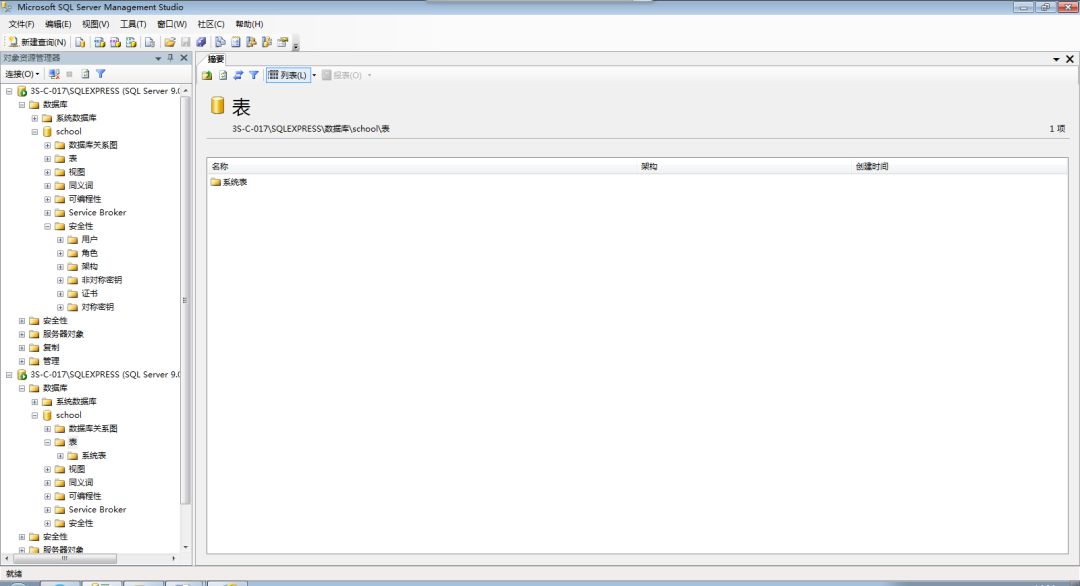Image resolution: width=1080 pixels, height=586 pixels.
Task: Expand the 管理 folder node
Action: coord(22,362)
